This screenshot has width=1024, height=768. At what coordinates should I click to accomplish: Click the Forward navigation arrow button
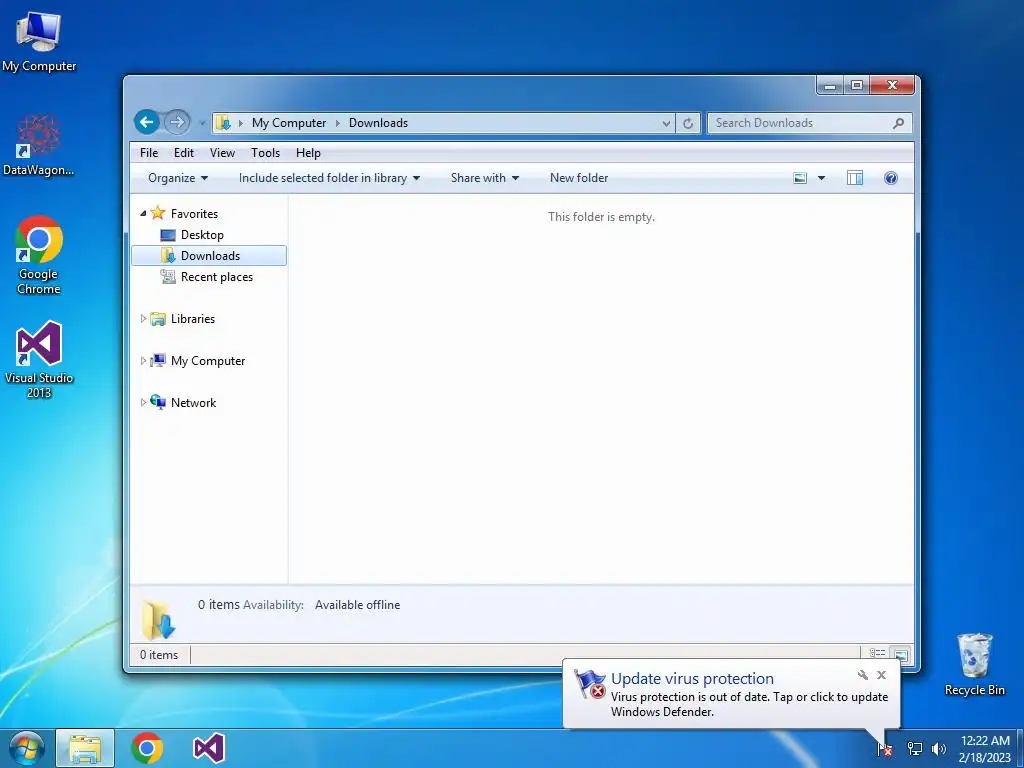click(x=176, y=122)
